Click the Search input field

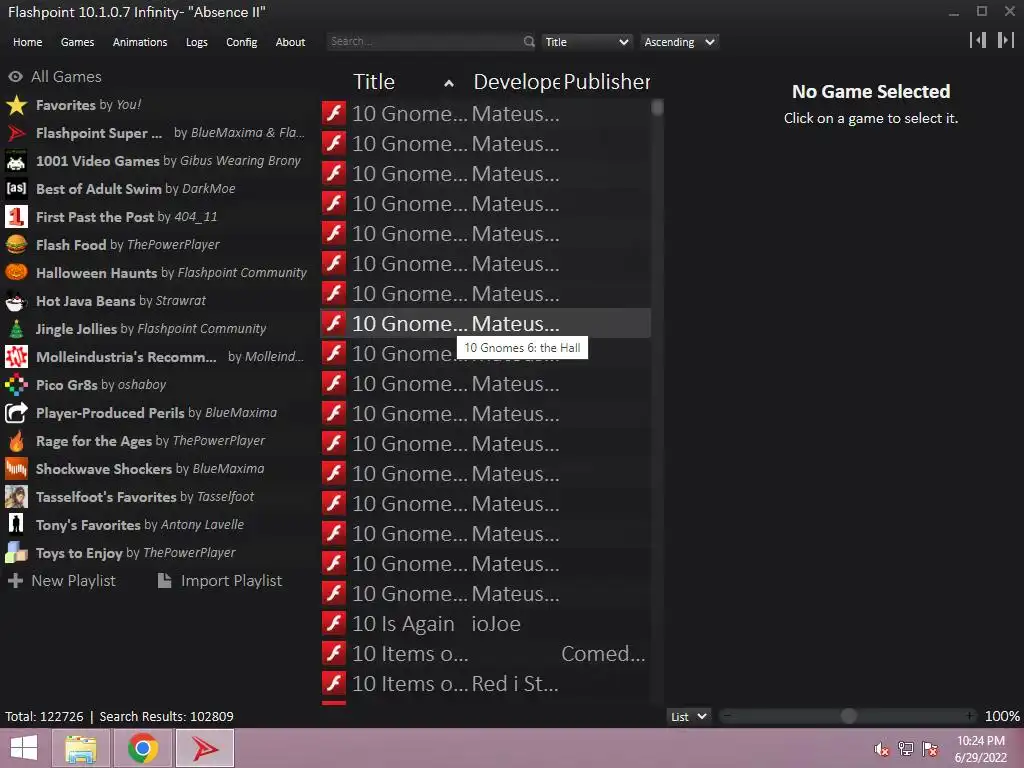(x=424, y=41)
